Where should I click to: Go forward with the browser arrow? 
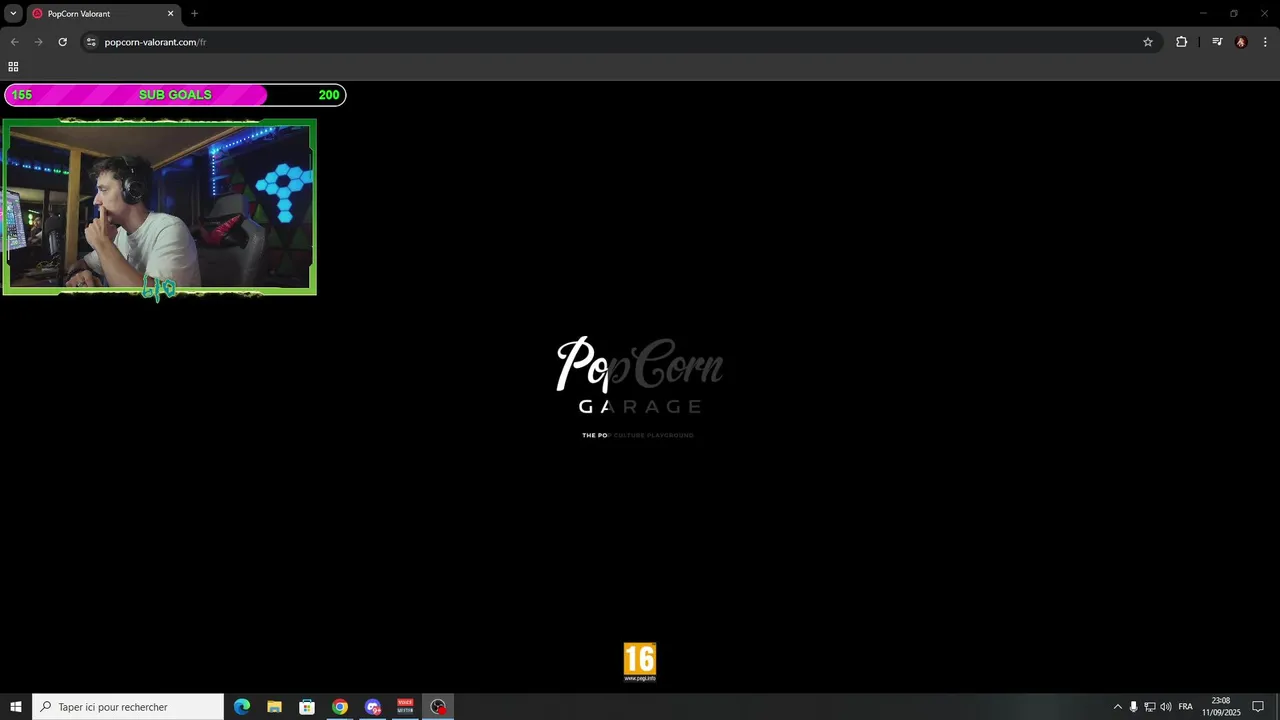coord(38,42)
